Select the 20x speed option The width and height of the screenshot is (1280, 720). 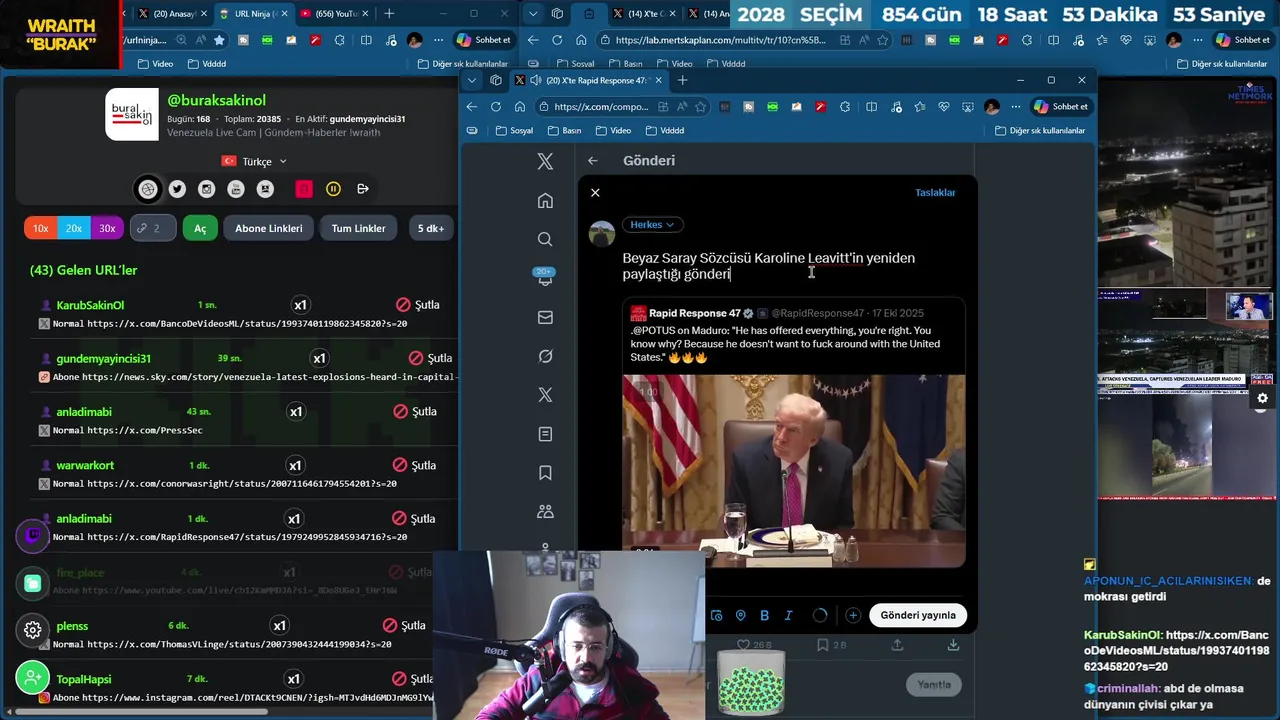click(74, 228)
